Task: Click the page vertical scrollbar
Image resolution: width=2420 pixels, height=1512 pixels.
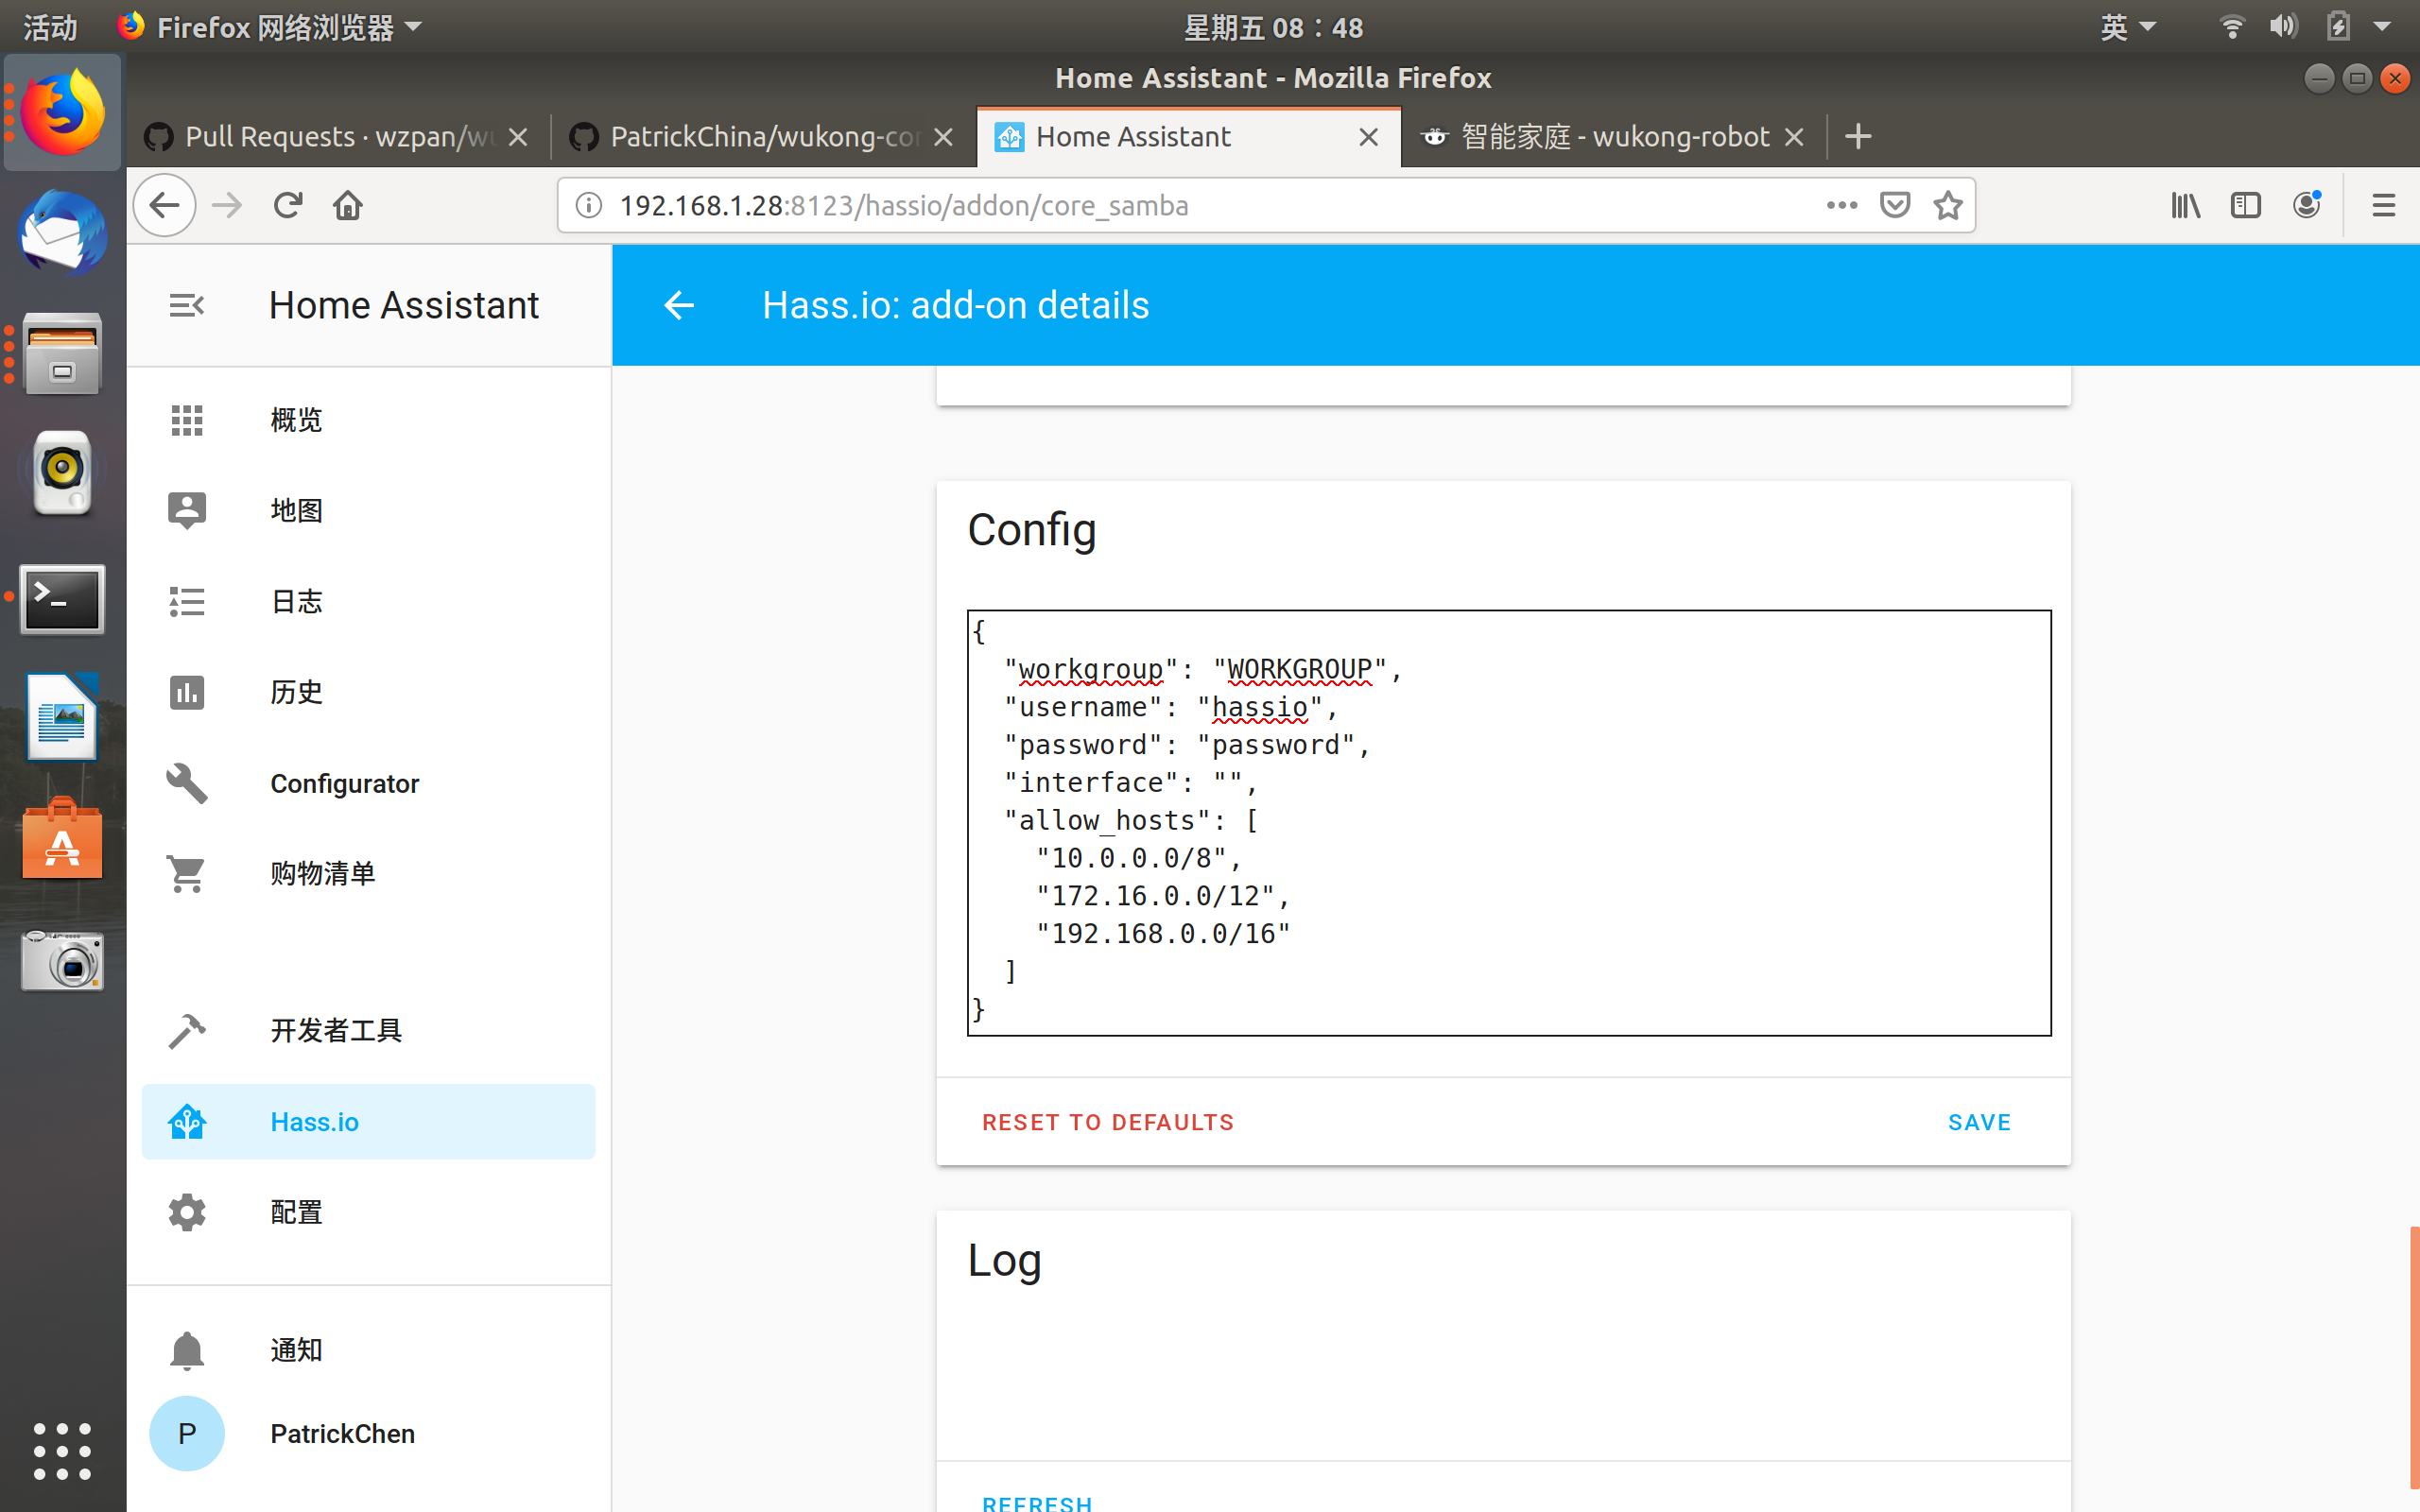Action: [x=2414, y=1359]
